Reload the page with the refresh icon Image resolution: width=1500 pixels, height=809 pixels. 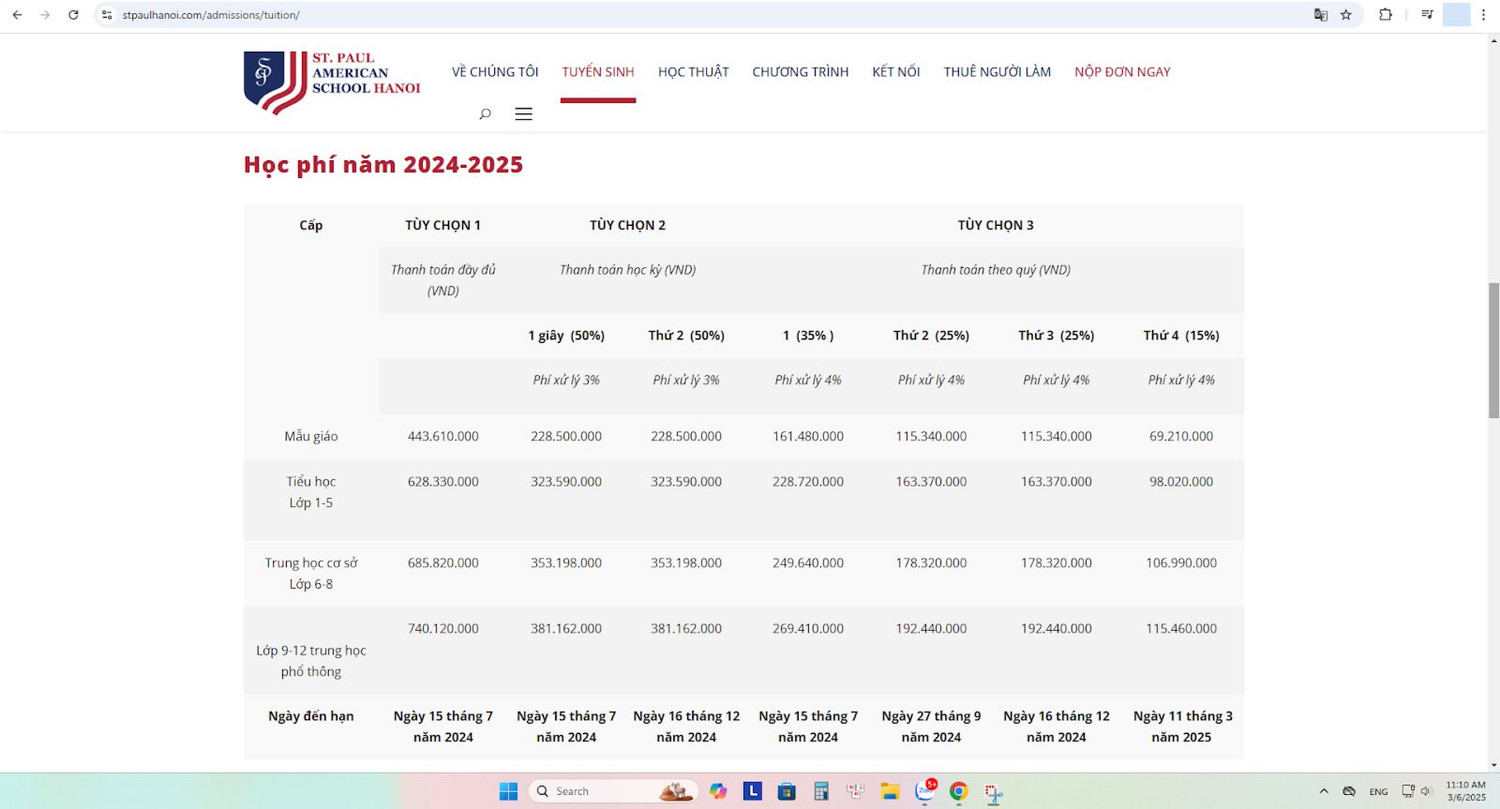73,15
